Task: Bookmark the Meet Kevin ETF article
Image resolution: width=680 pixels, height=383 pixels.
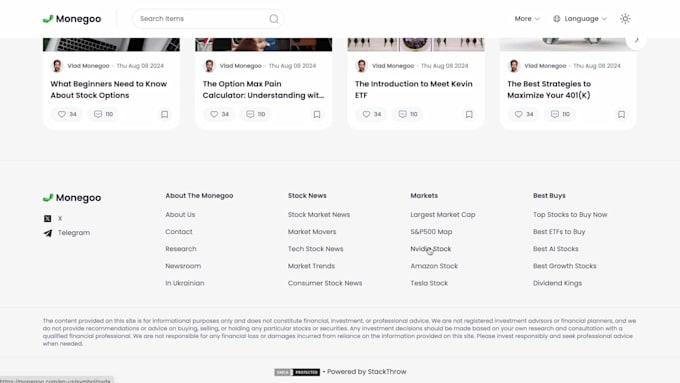Action: [469, 114]
